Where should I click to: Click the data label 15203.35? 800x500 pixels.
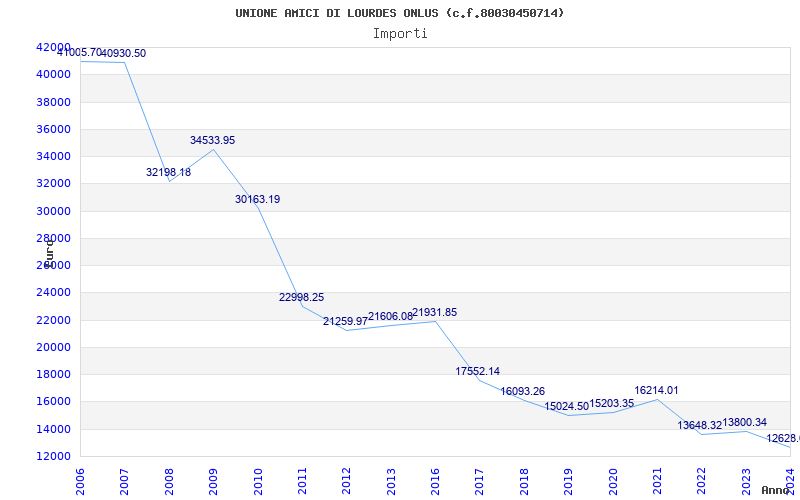[x=612, y=404]
